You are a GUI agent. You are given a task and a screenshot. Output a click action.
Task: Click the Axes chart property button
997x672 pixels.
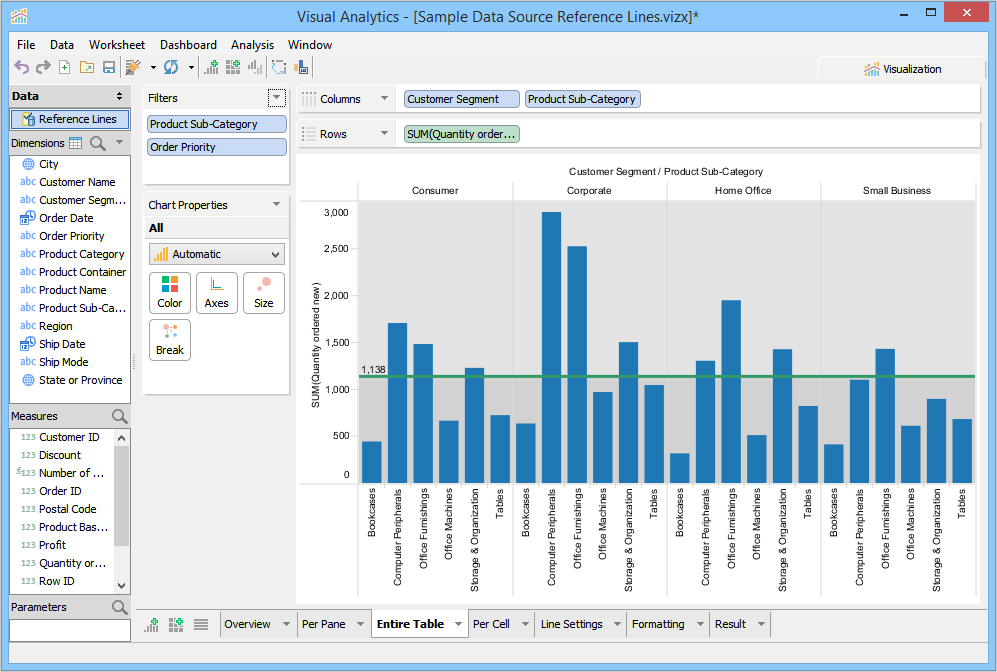[217, 292]
